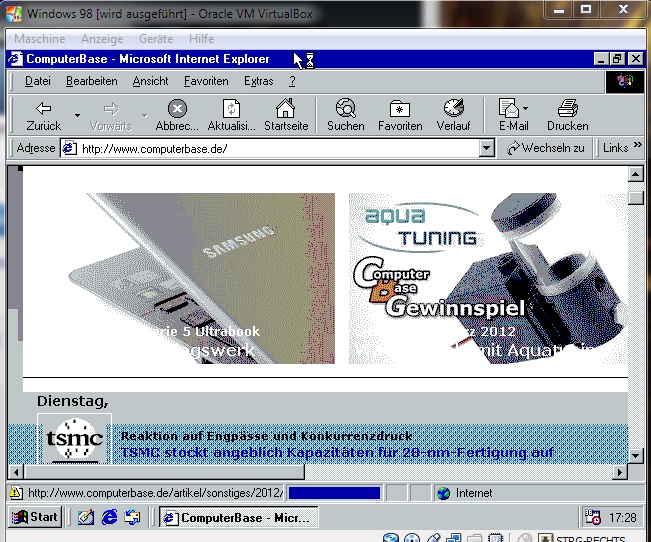Open the VirtualBox Anzeige menu
The image size is (651, 542).
102,39
